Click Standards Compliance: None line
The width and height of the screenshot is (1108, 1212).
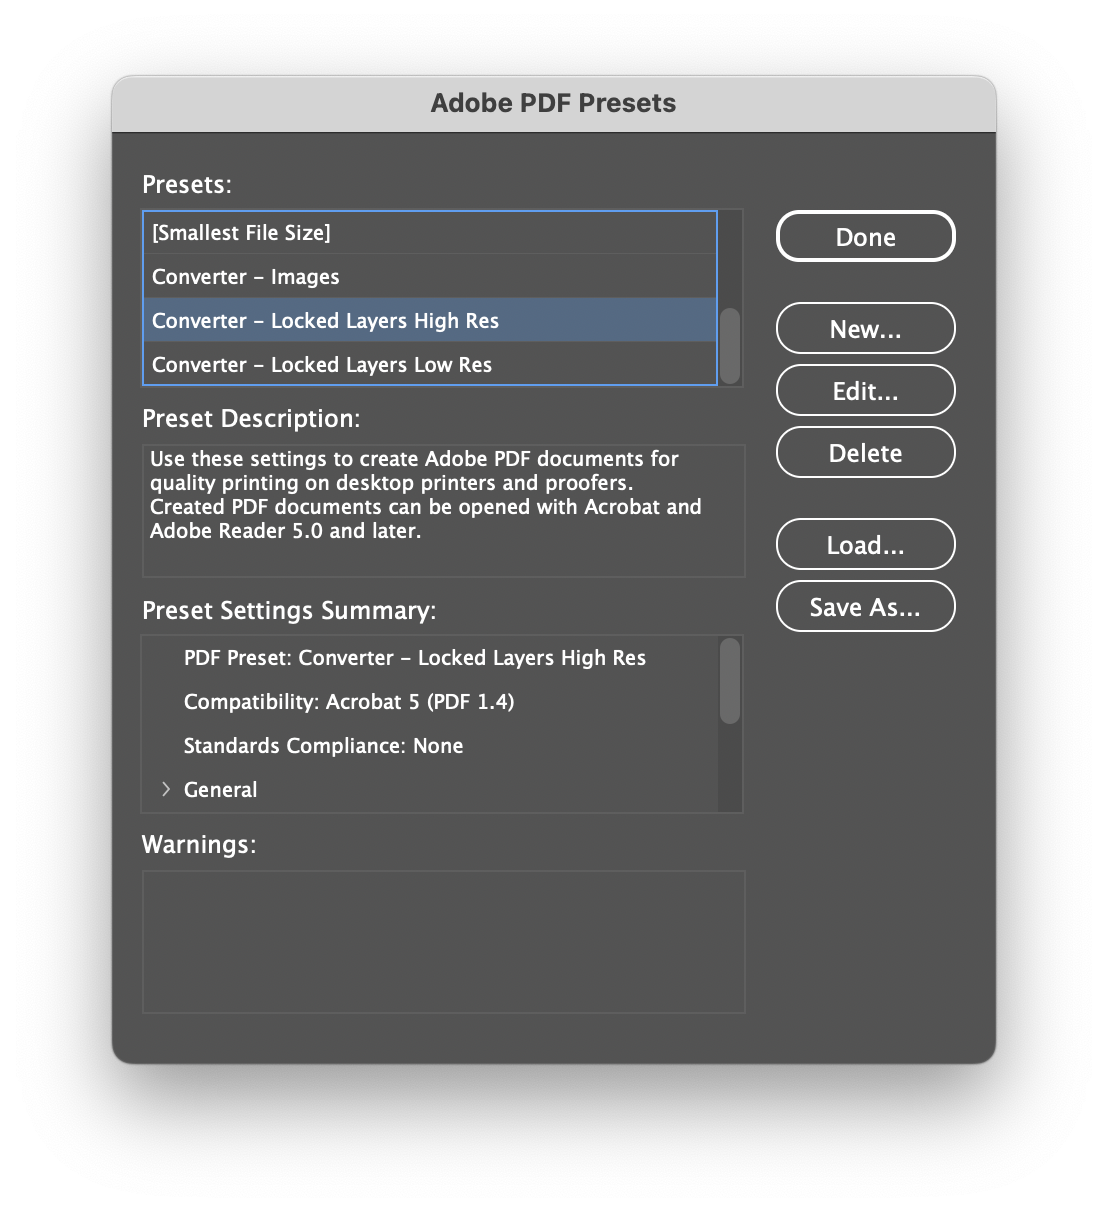[323, 746]
